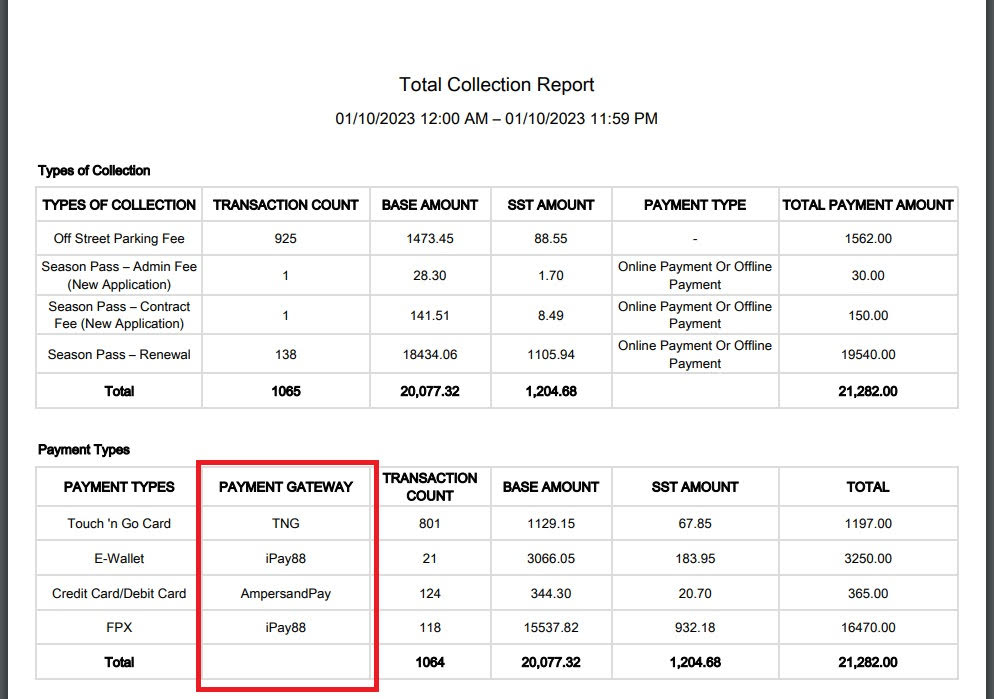The width and height of the screenshot is (994, 699).
Task: Select the Off Street Parking Fee row label
Action: tap(119, 238)
